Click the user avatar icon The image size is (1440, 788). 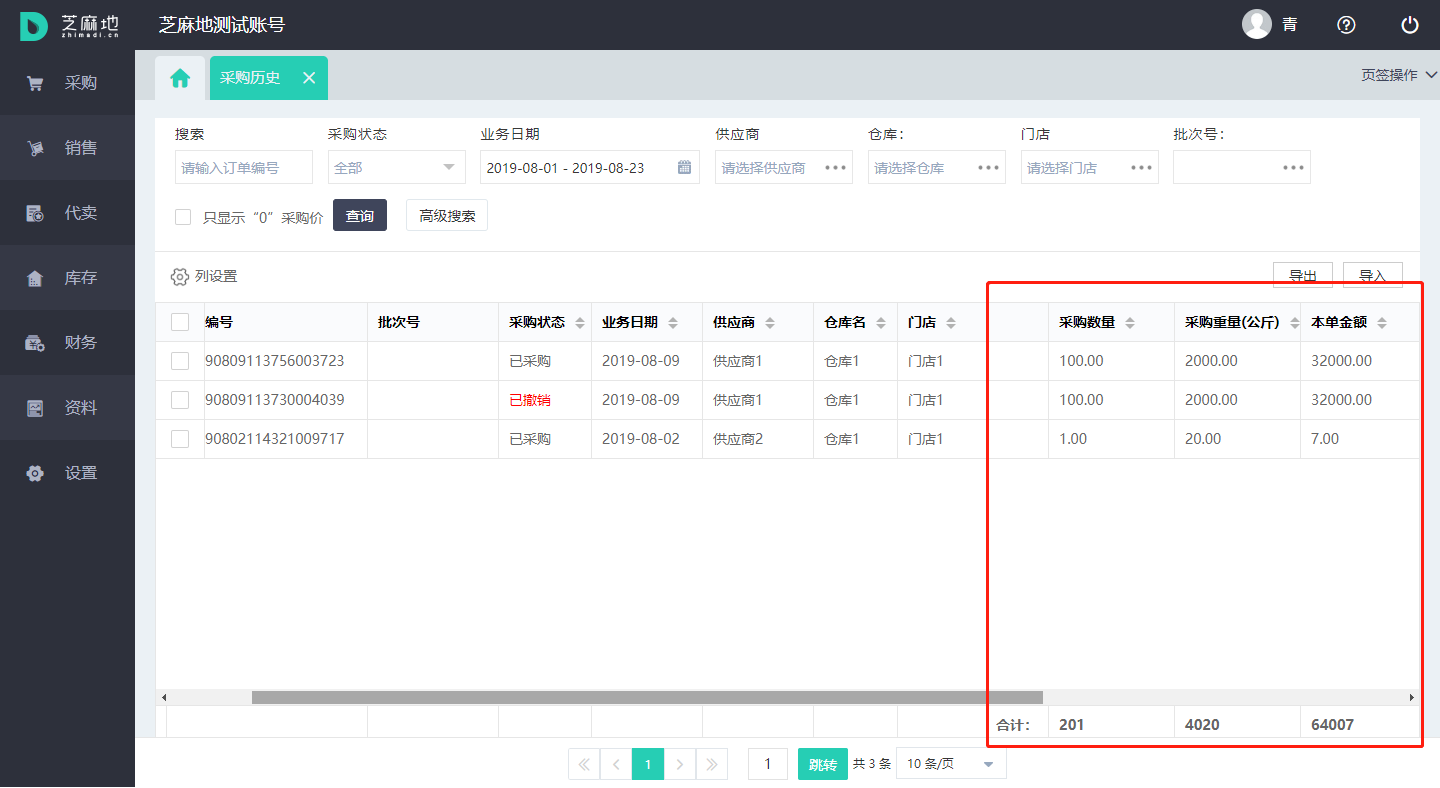click(x=1257, y=24)
